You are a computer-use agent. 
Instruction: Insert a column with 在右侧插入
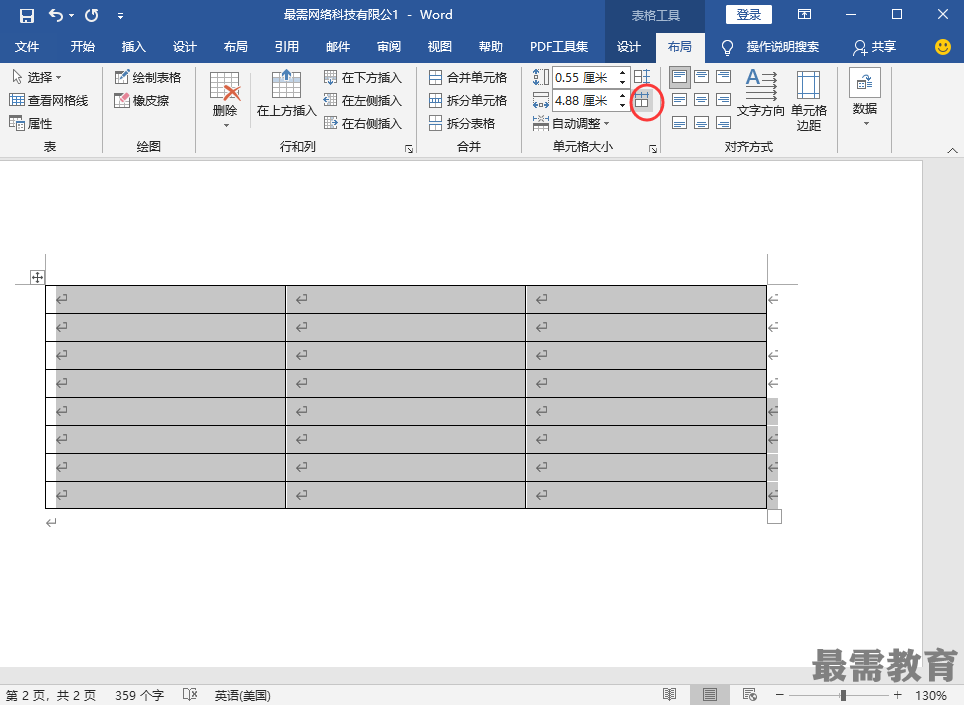362,124
